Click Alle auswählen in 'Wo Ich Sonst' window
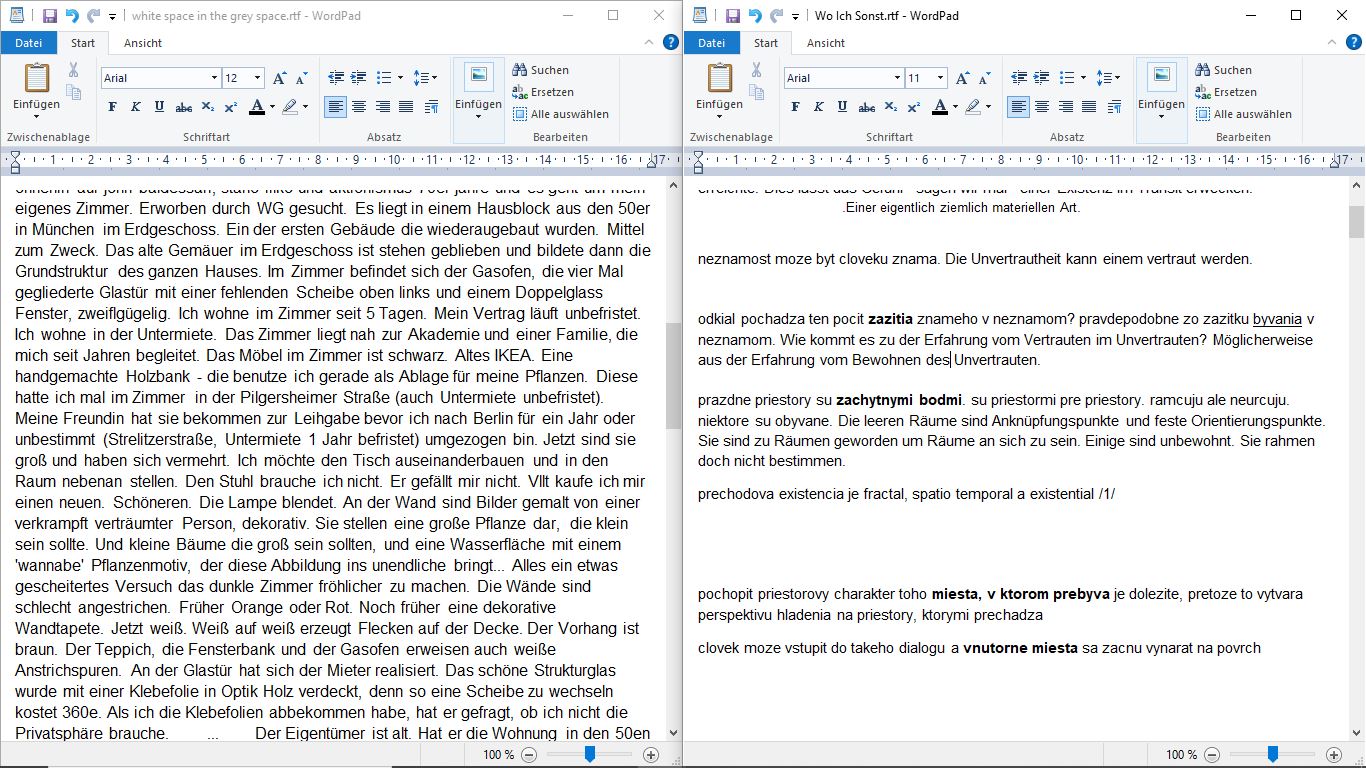 (x=1244, y=114)
